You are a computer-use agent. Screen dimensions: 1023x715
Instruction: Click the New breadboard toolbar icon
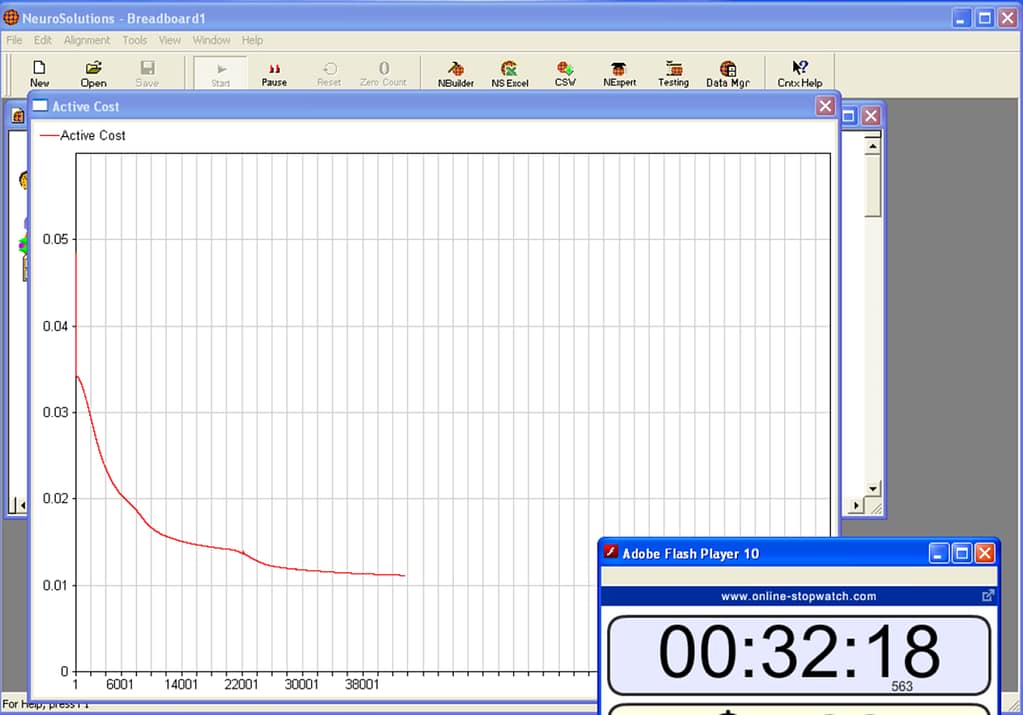click(39, 73)
